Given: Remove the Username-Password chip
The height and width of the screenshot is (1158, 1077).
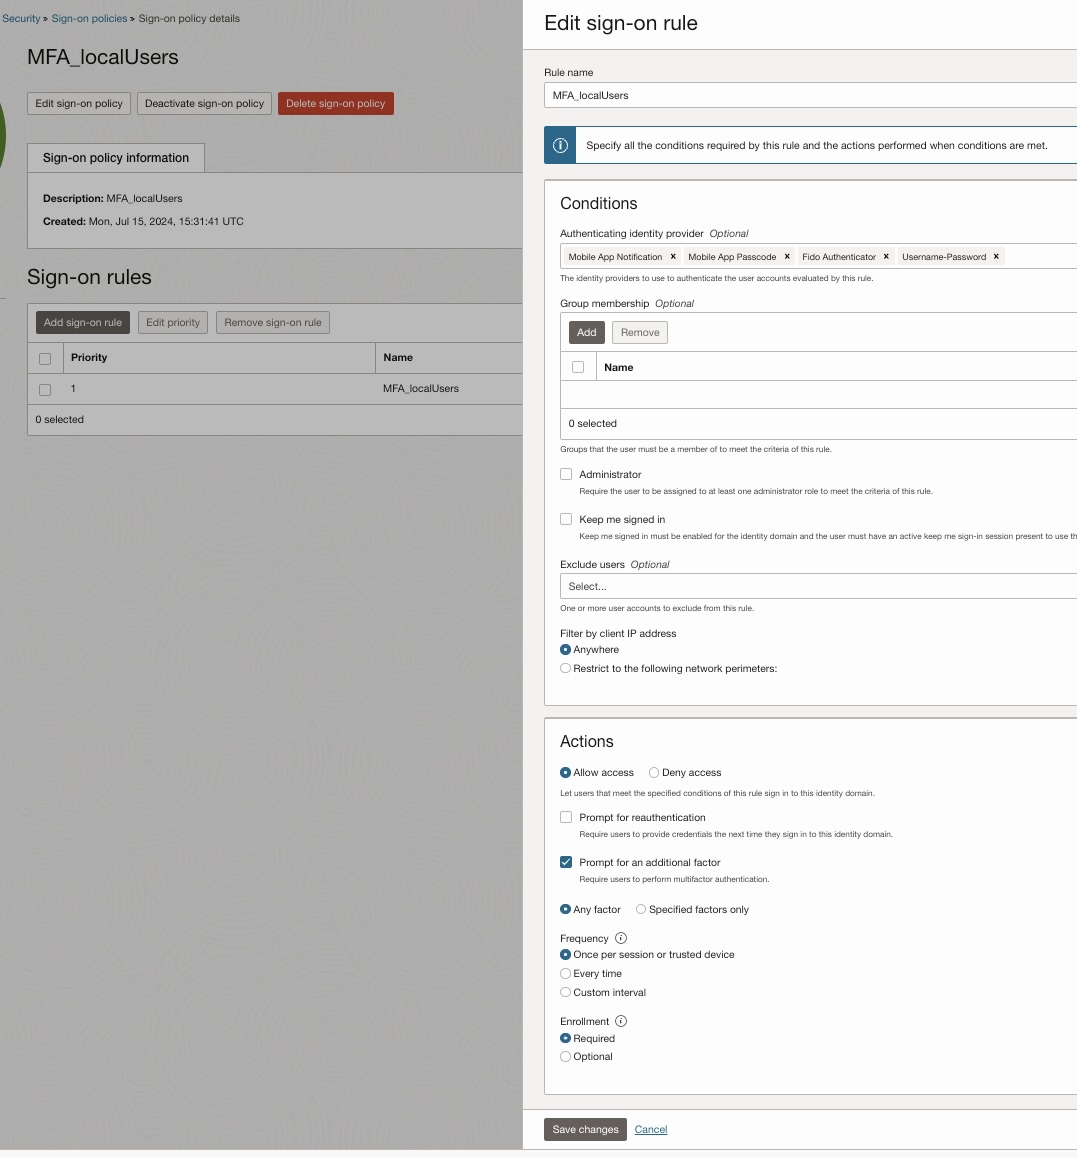Looking at the screenshot, I should [996, 257].
